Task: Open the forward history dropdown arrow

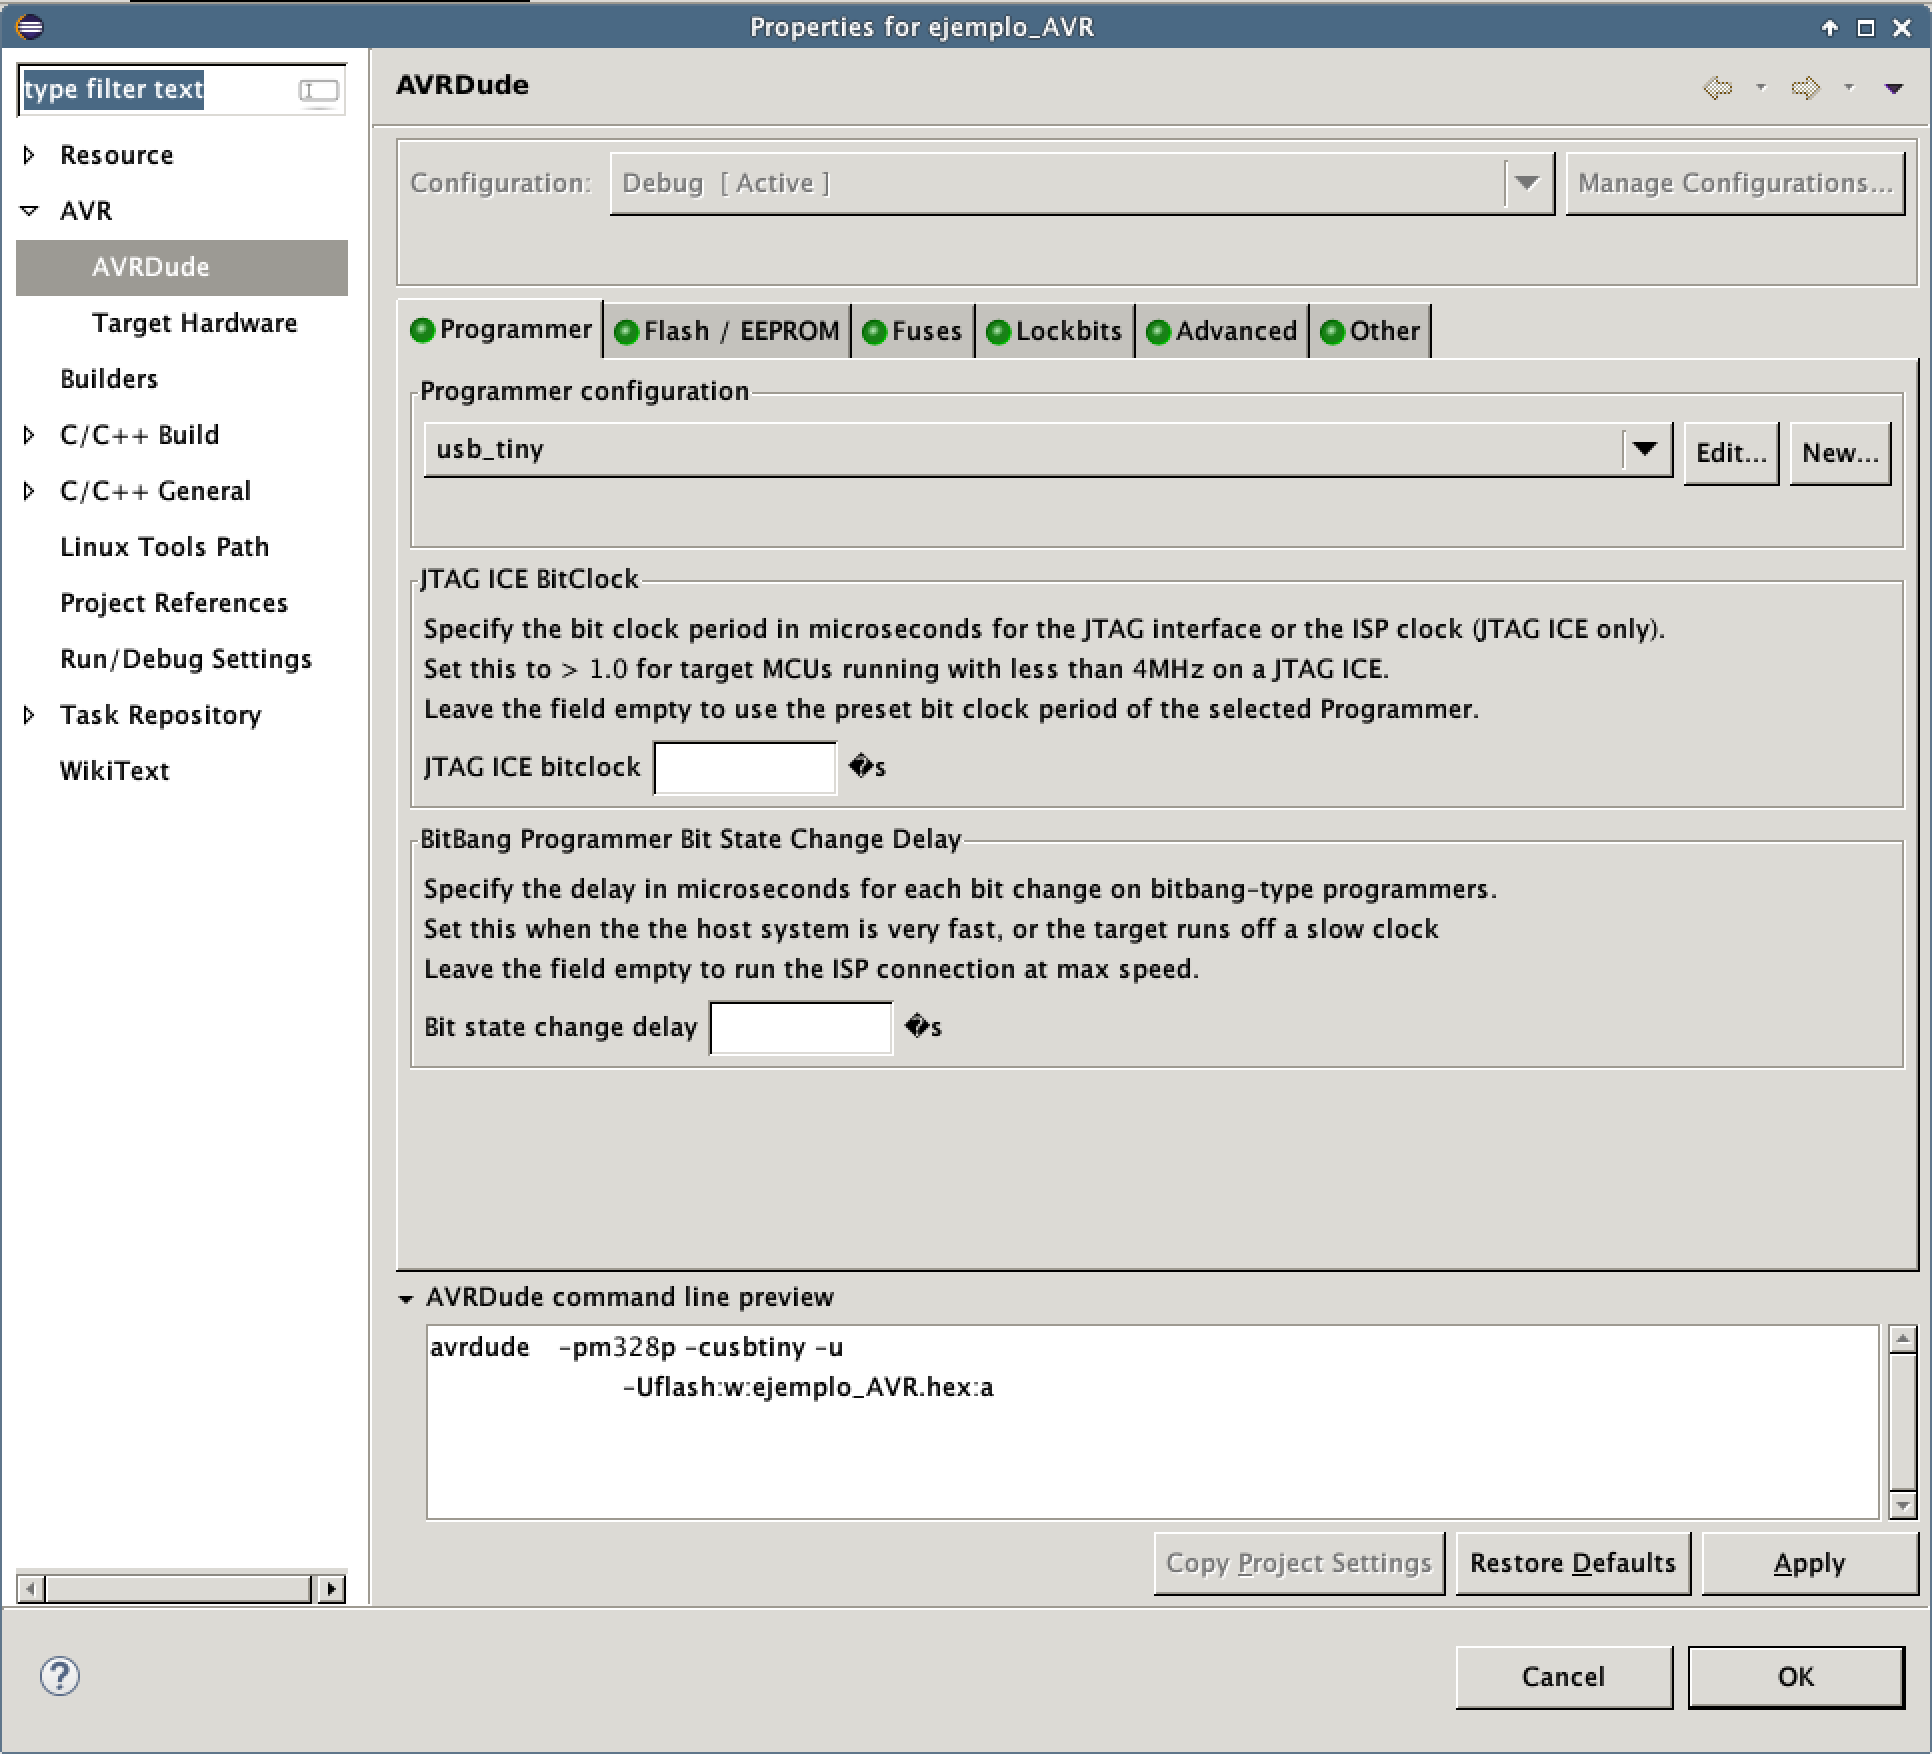Action: coord(1849,88)
